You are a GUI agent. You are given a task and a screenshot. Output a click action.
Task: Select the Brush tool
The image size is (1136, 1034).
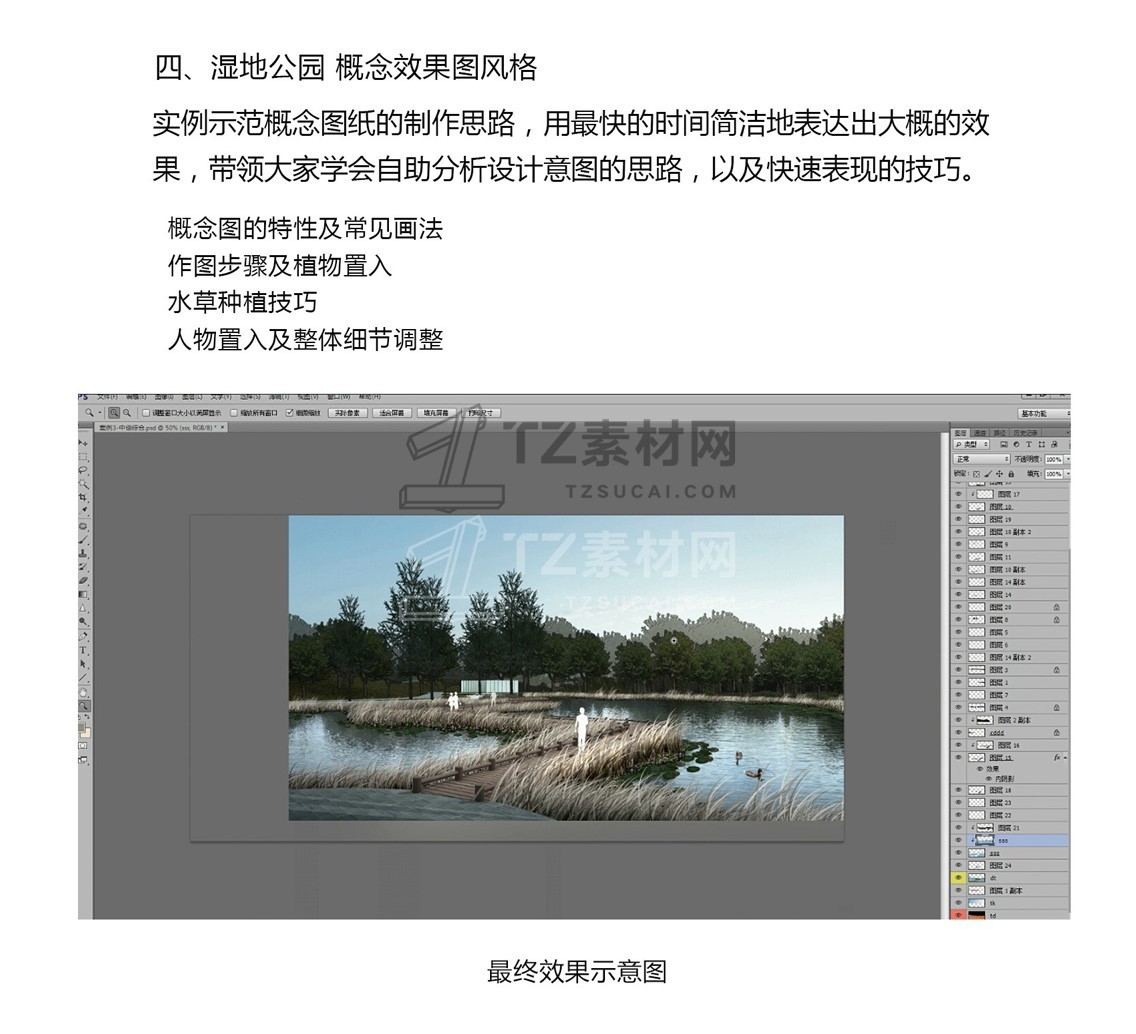[x=83, y=540]
